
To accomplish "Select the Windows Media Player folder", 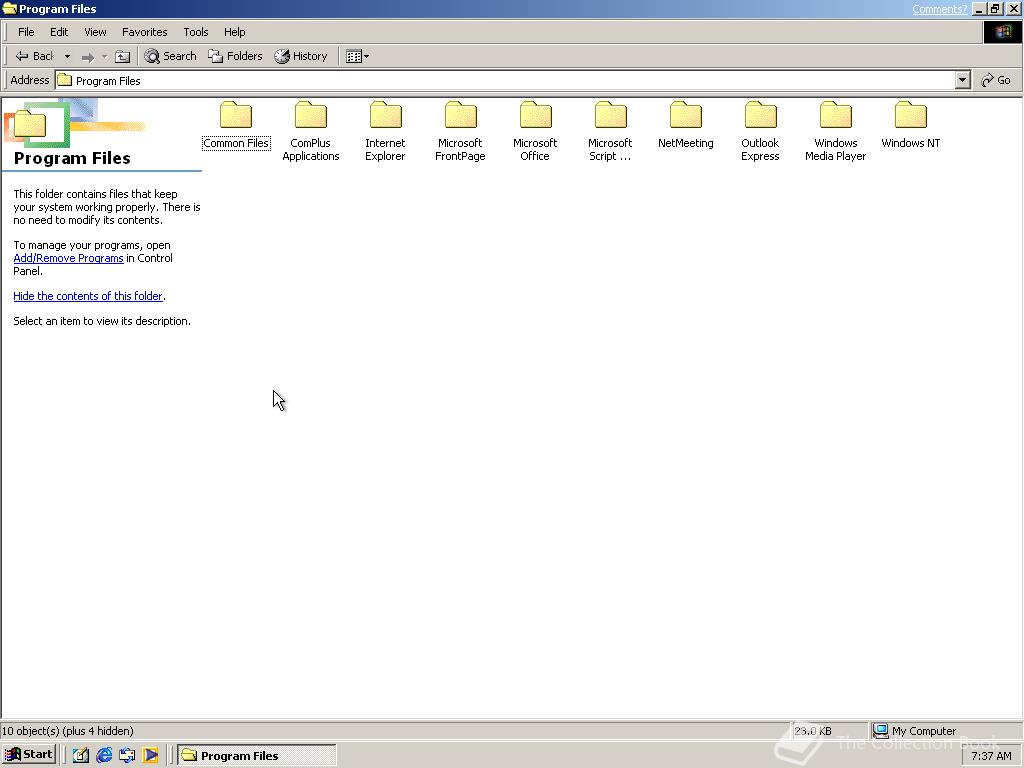I will click(835, 131).
